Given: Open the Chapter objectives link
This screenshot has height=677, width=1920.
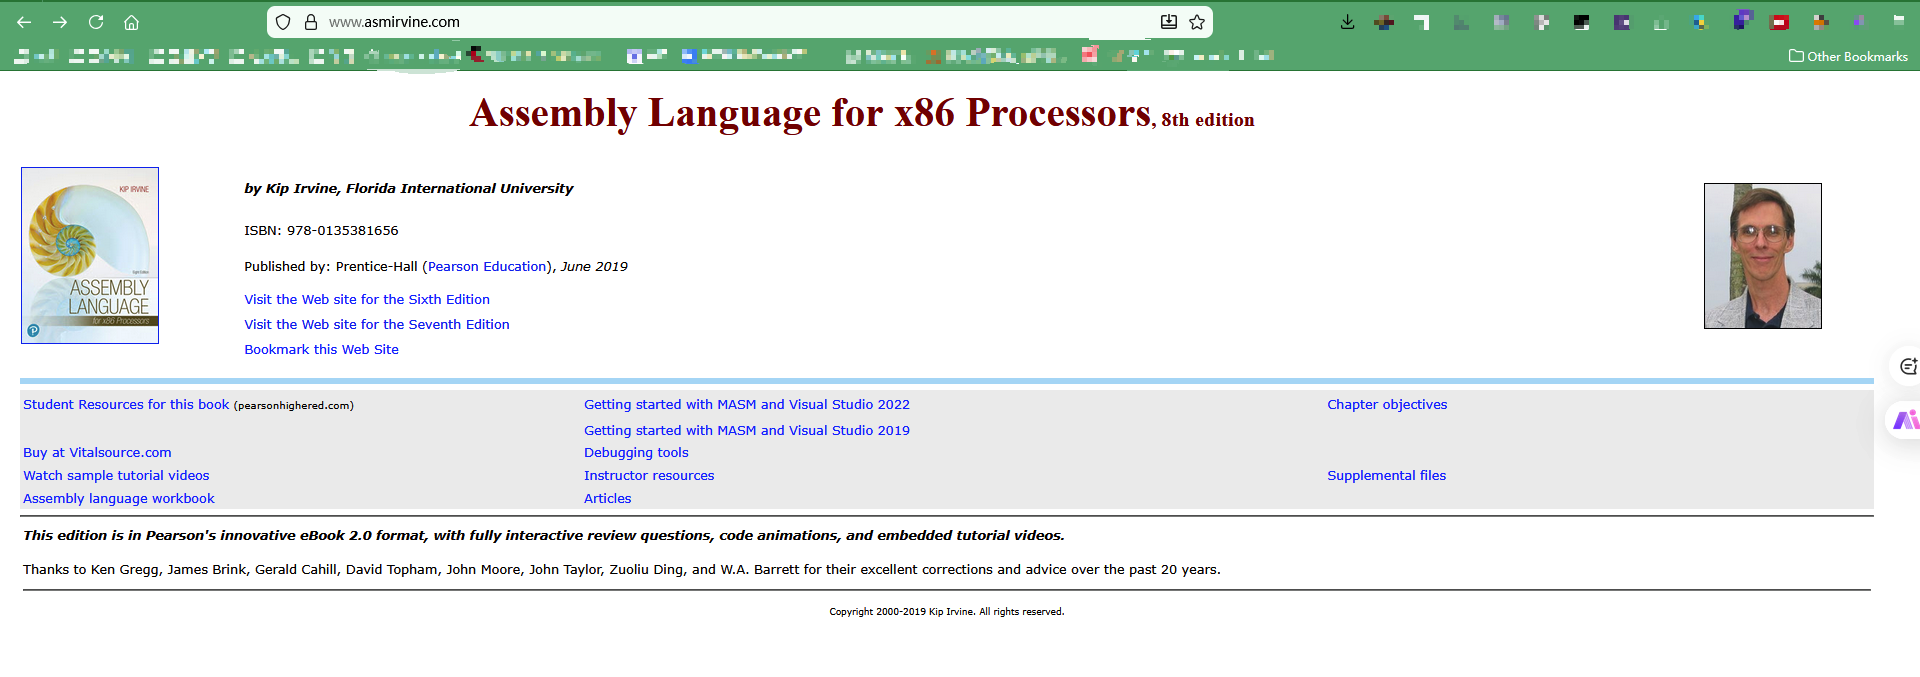Looking at the screenshot, I should [1387, 404].
